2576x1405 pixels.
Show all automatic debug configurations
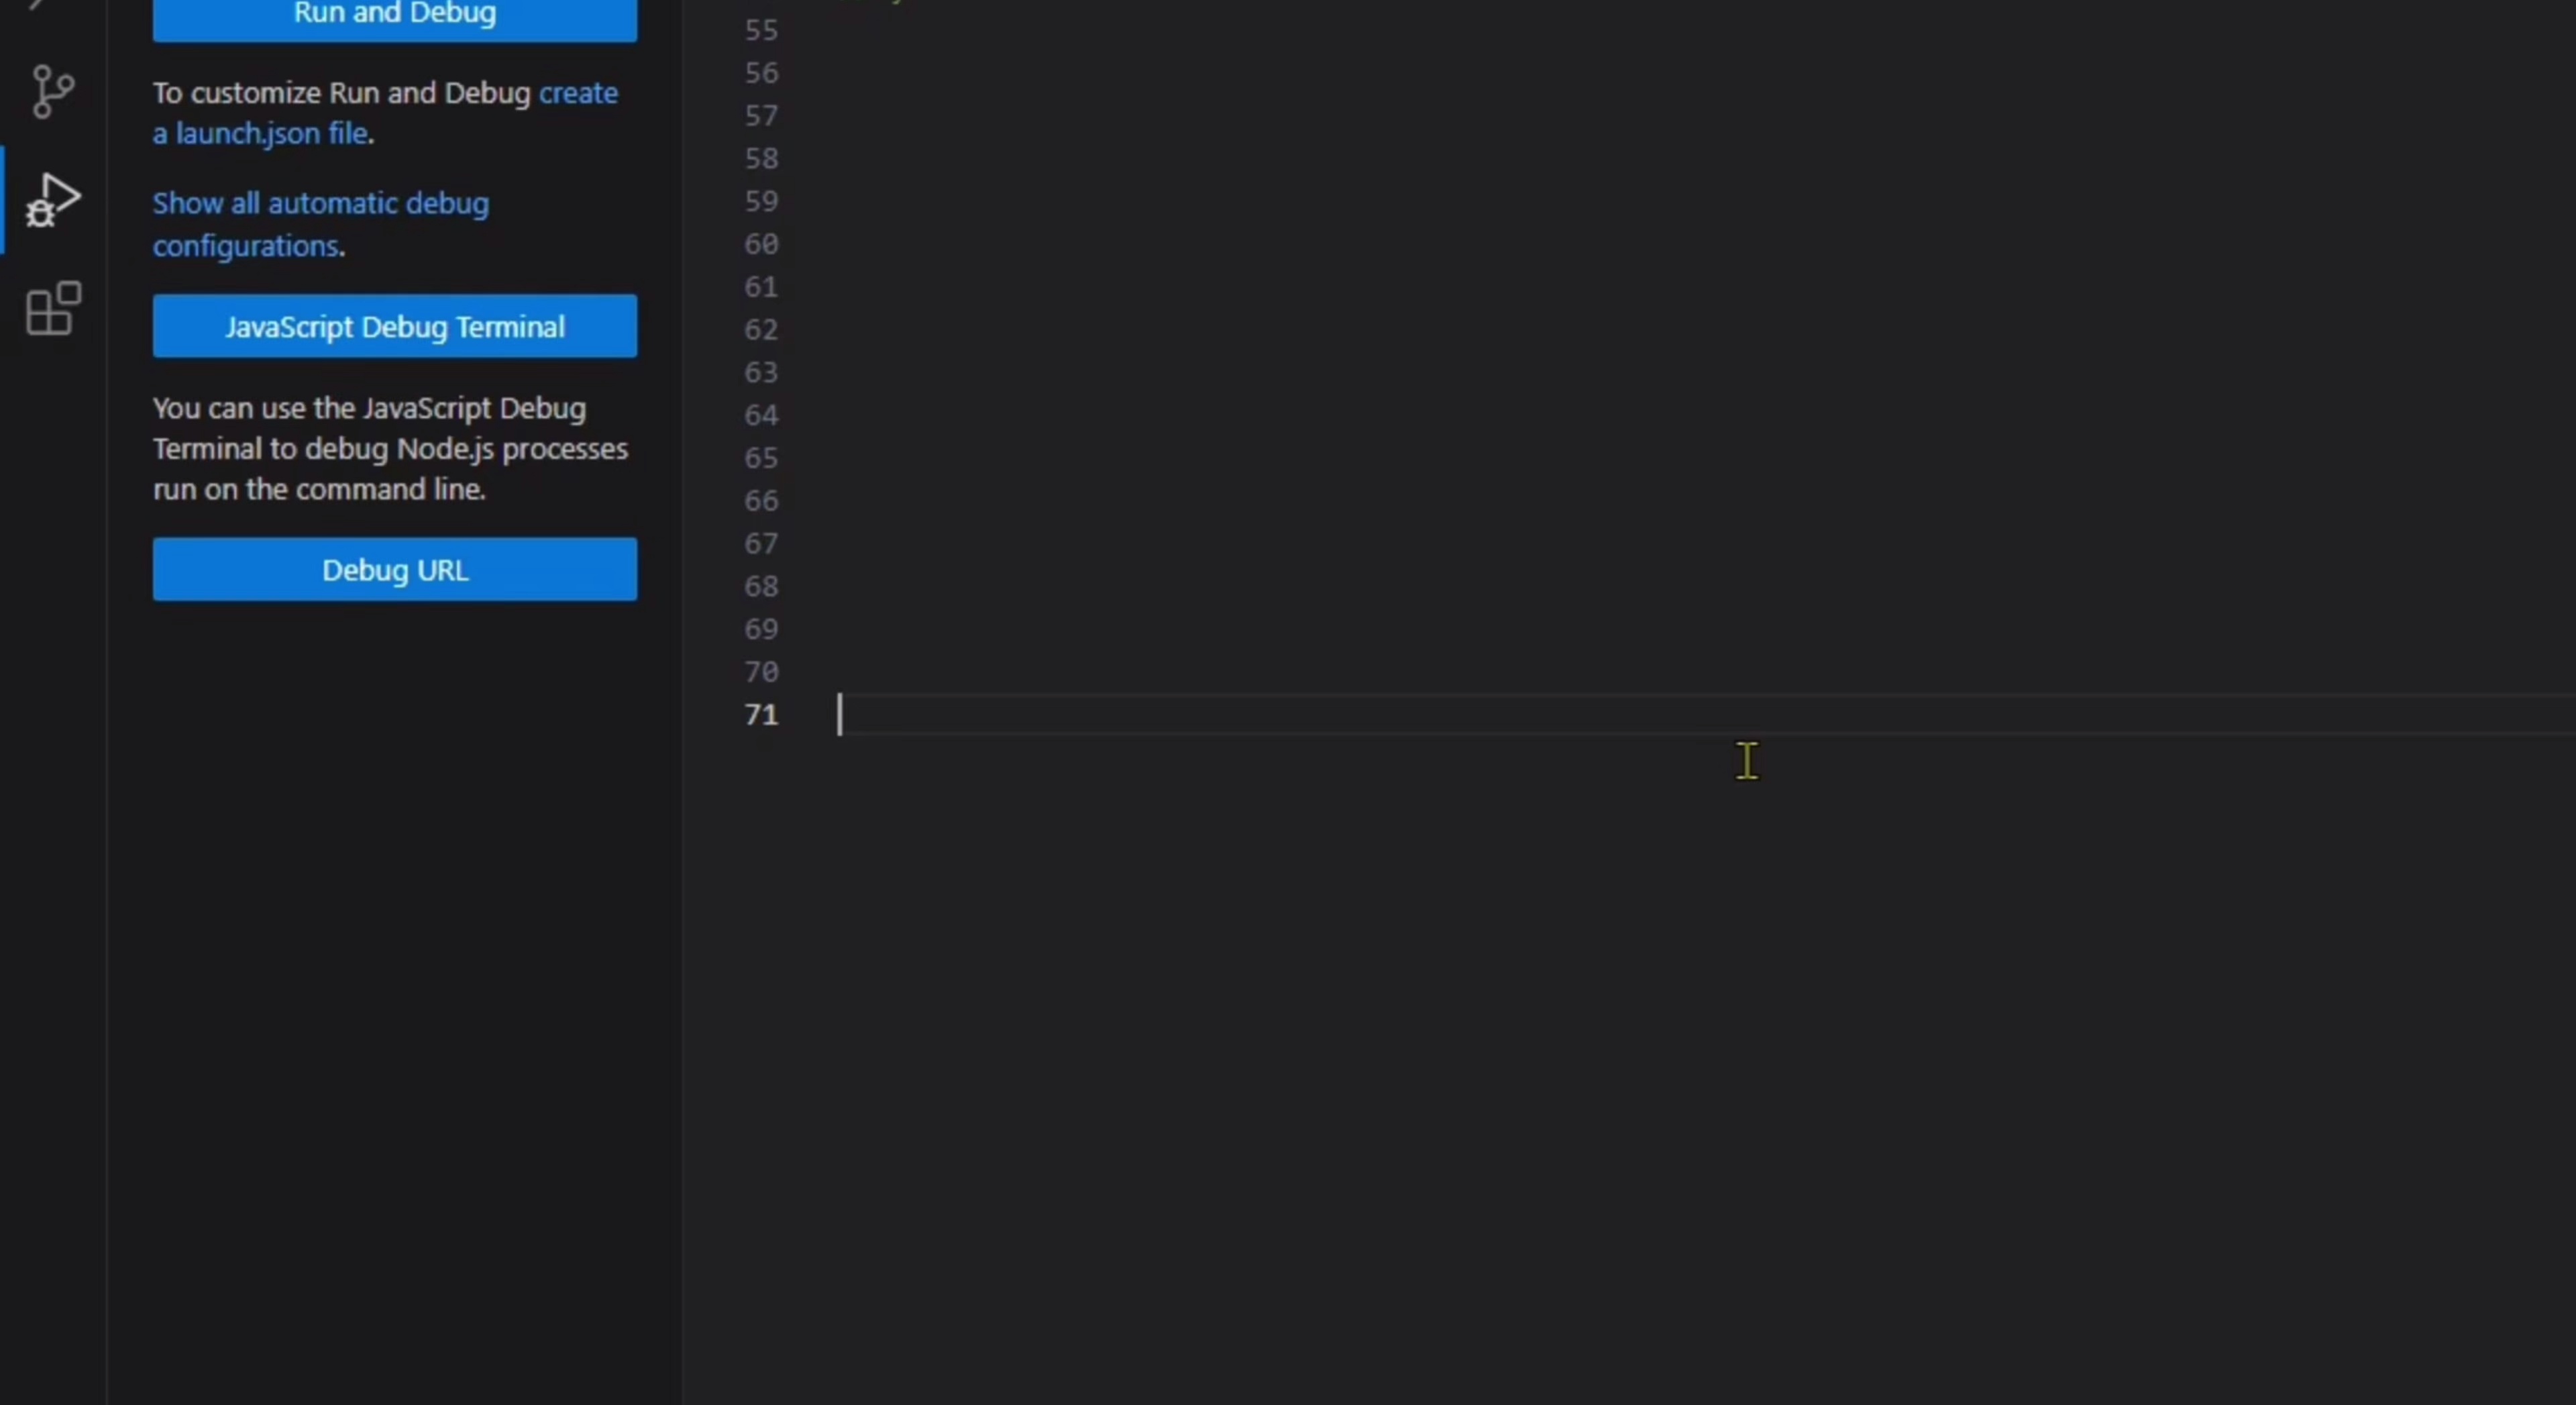[320, 204]
